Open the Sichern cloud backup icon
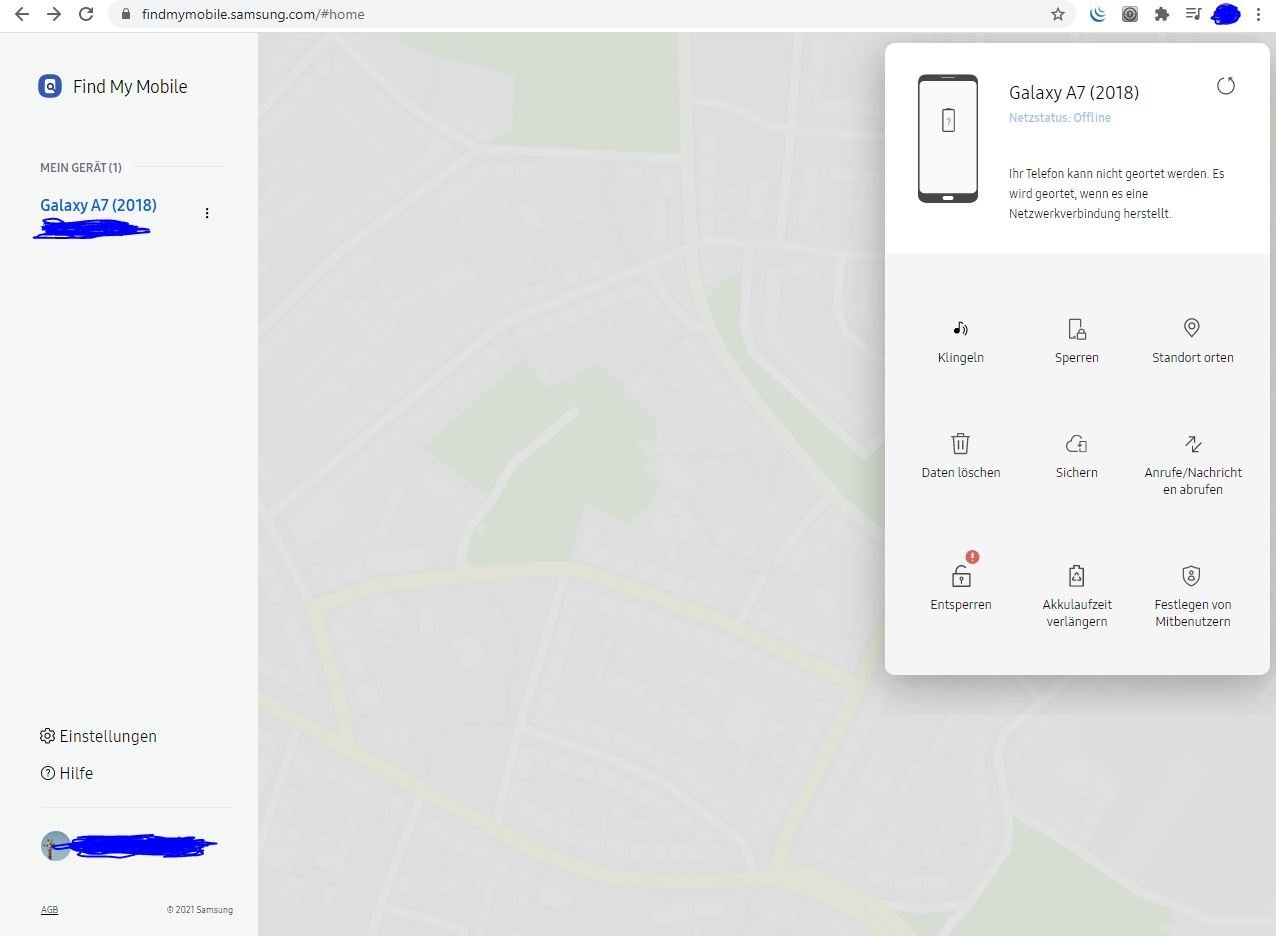Viewport: 1276px width, 936px height. pyautogui.click(x=1076, y=443)
